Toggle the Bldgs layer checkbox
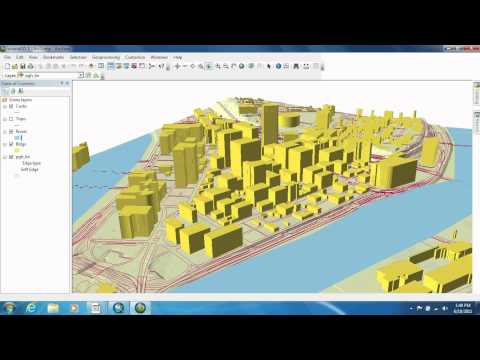This screenshot has height=360, width=480. (x=11, y=144)
